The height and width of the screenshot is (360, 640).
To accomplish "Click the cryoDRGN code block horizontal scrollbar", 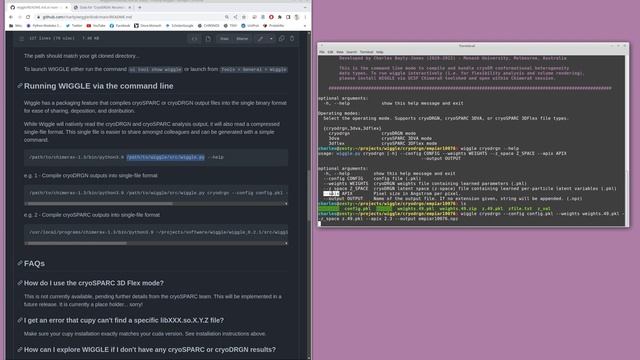I will click(x=100, y=204).
